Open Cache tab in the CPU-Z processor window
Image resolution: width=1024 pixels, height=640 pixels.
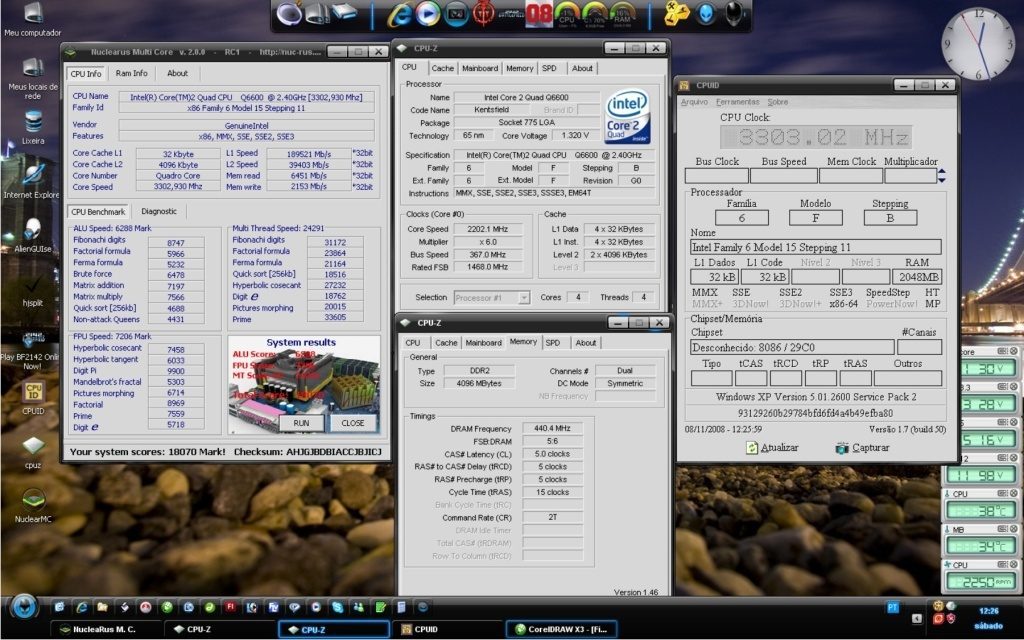pyautogui.click(x=442, y=68)
